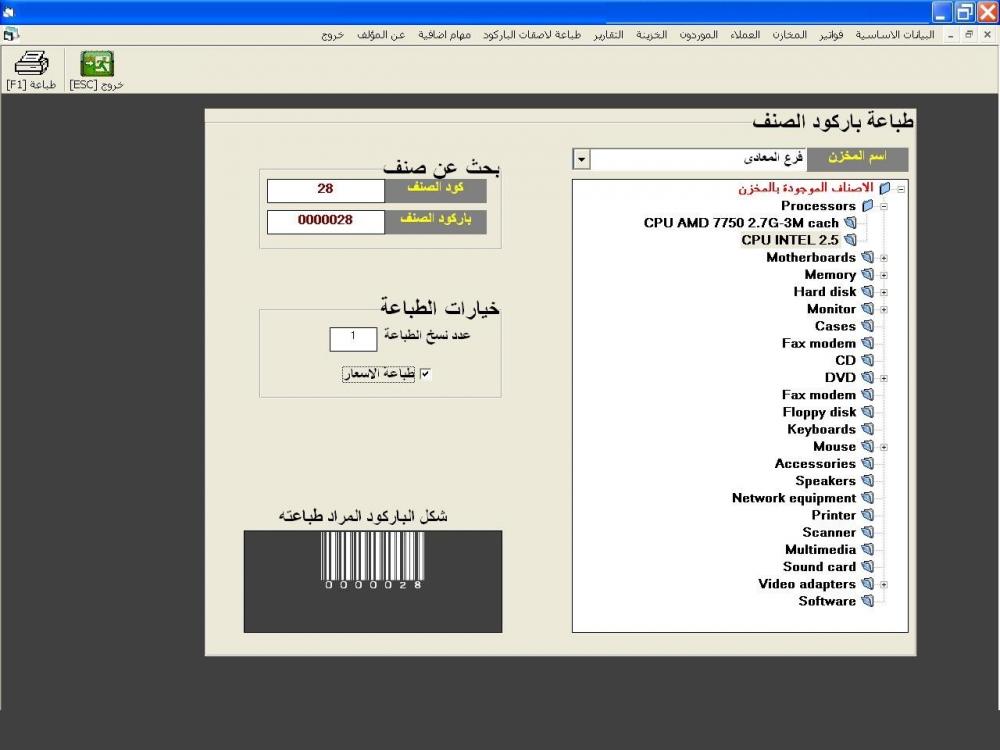This screenshot has width=1000, height=750.
Task: Expand the Mouse tree node
Action: 884,448
